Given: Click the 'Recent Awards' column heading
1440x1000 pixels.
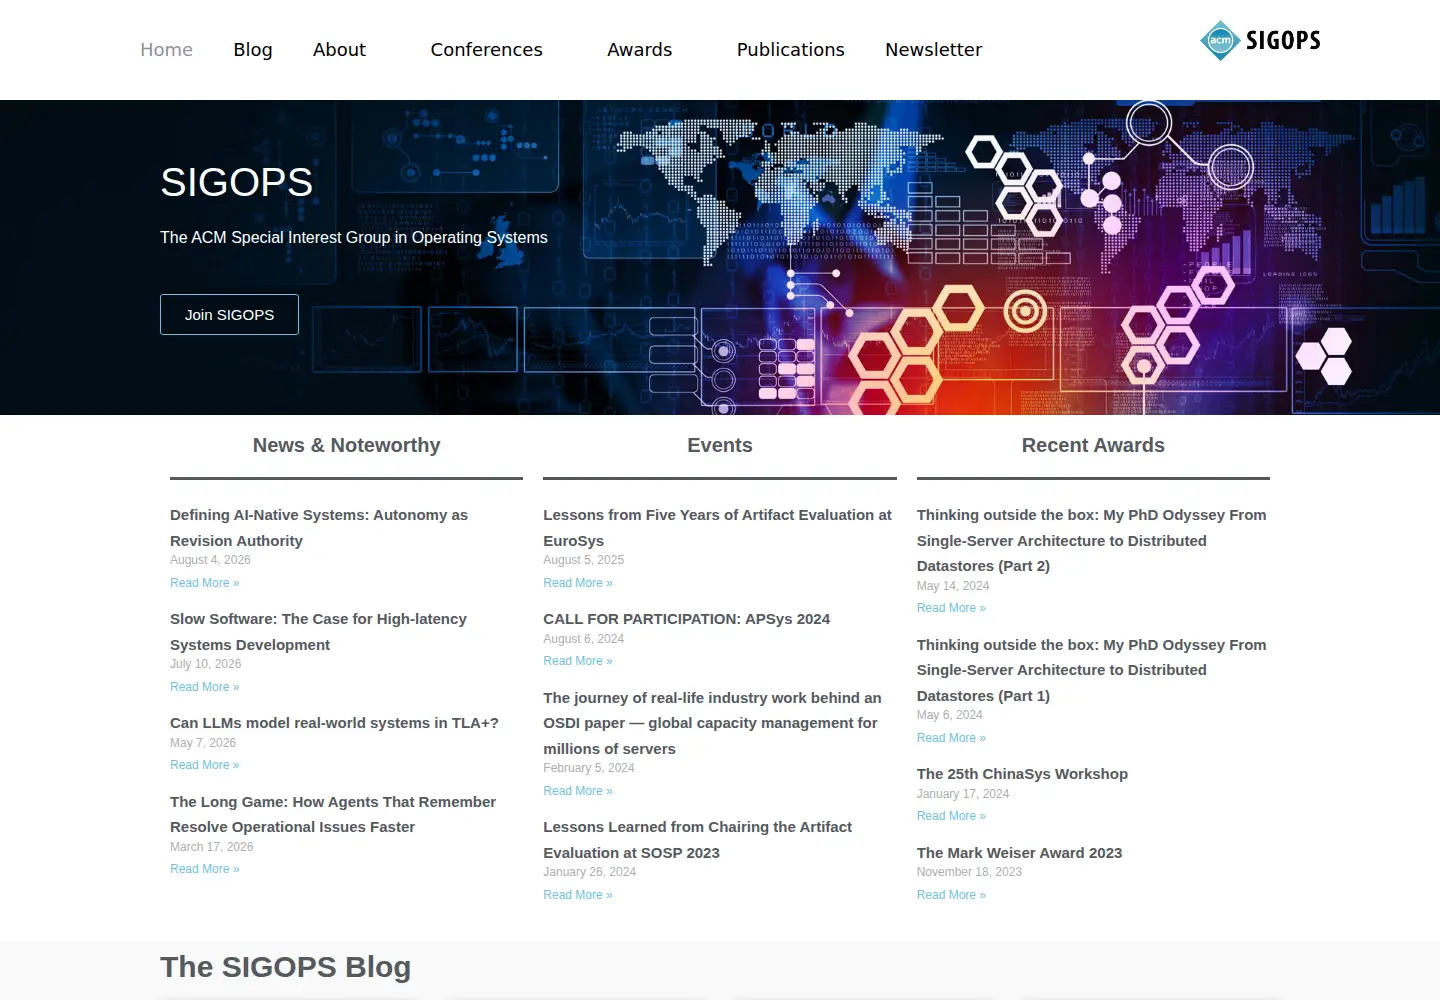Looking at the screenshot, I should (x=1093, y=446).
